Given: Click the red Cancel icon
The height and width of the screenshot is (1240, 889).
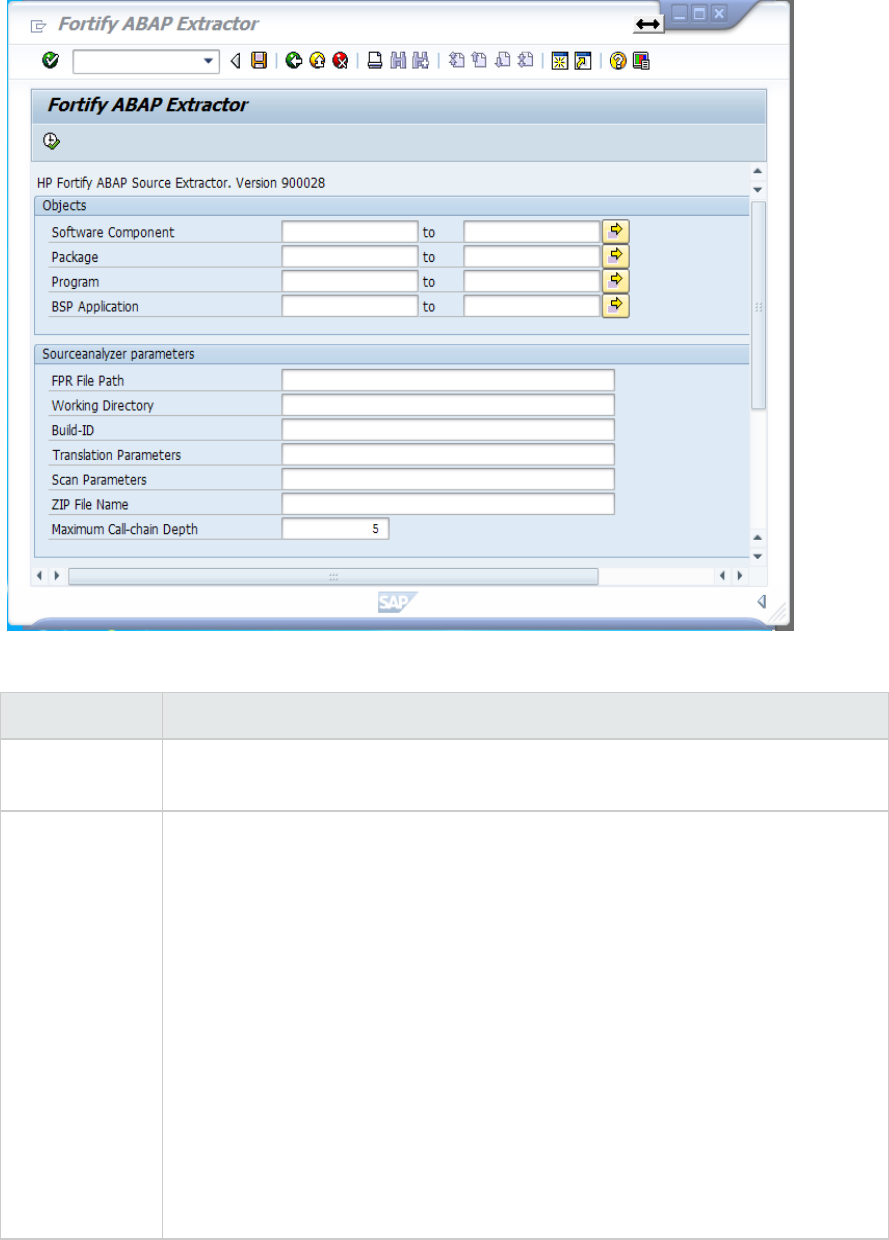Looking at the screenshot, I should click(x=341, y=61).
